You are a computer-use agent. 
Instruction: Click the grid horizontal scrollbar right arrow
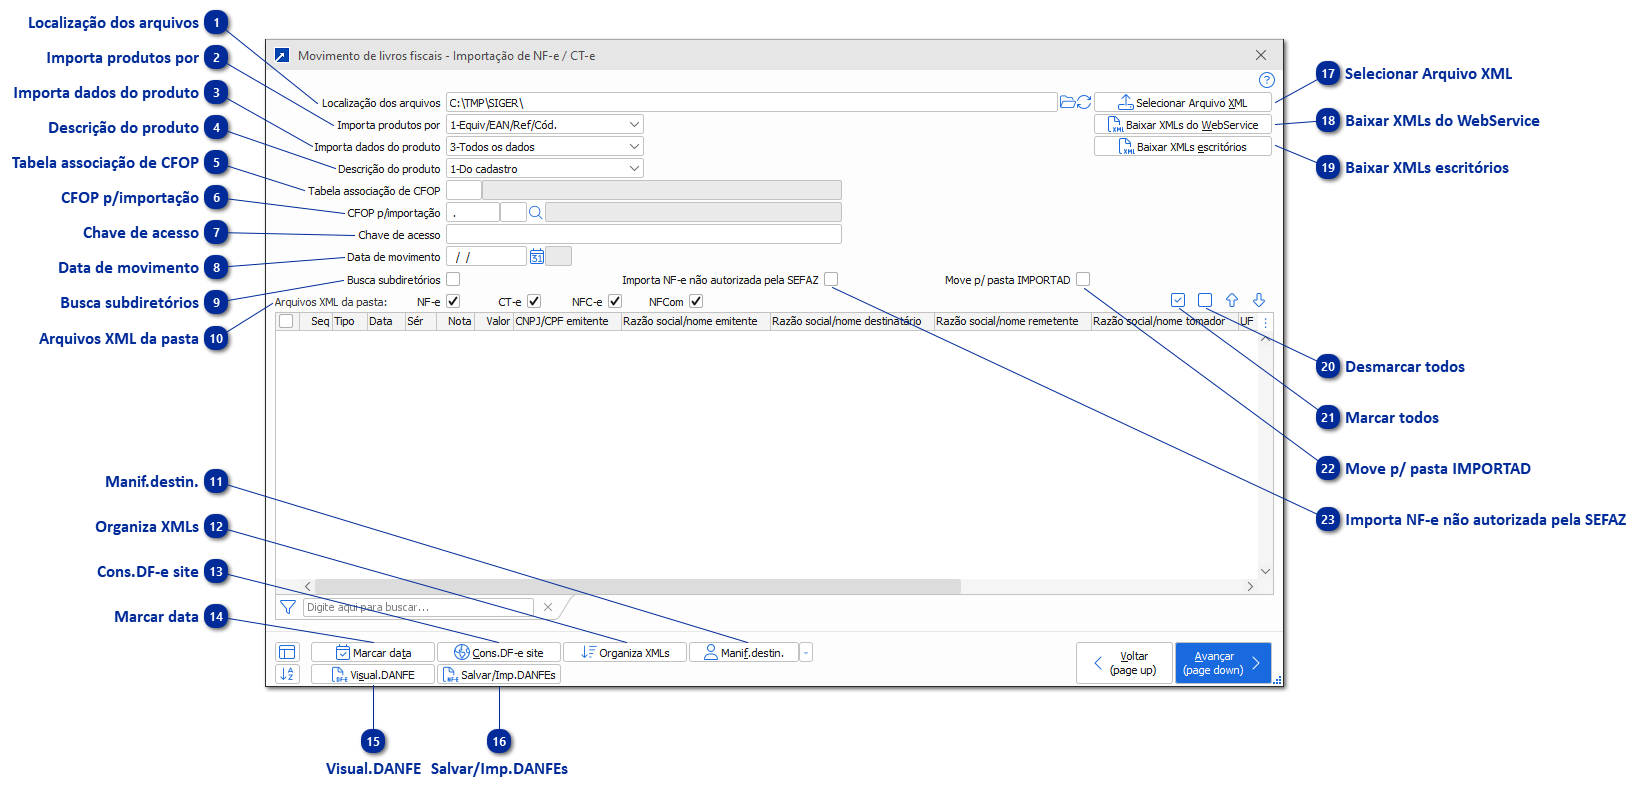coord(1250,586)
